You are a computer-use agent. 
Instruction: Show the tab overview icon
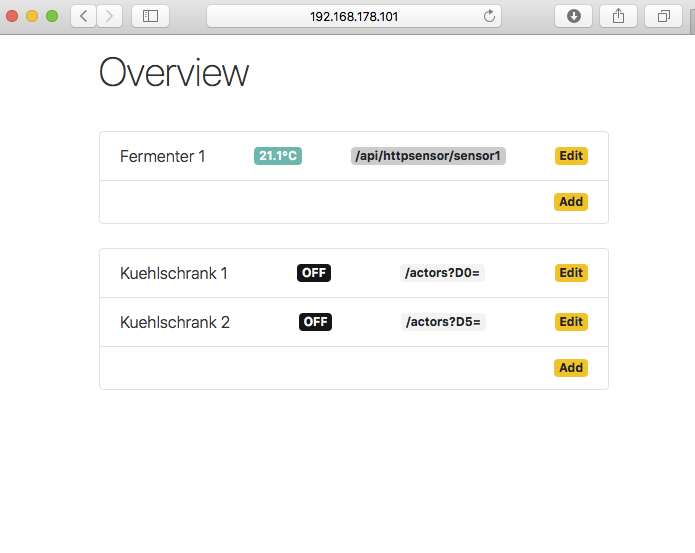pyautogui.click(x=663, y=16)
